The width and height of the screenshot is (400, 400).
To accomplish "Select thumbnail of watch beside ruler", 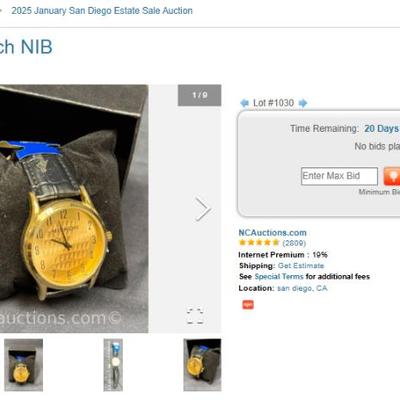I will pos(113,365).
